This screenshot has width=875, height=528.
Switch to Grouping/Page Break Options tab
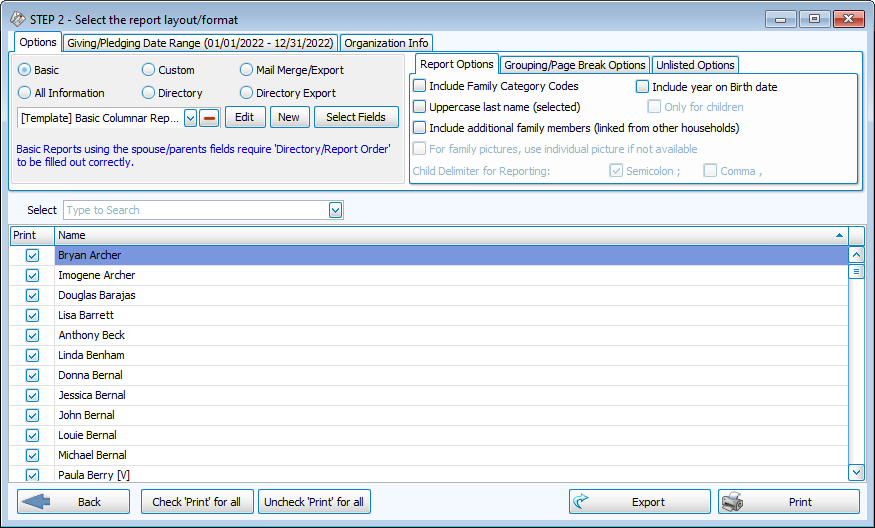pyautogui.click(x=574, y=65)
